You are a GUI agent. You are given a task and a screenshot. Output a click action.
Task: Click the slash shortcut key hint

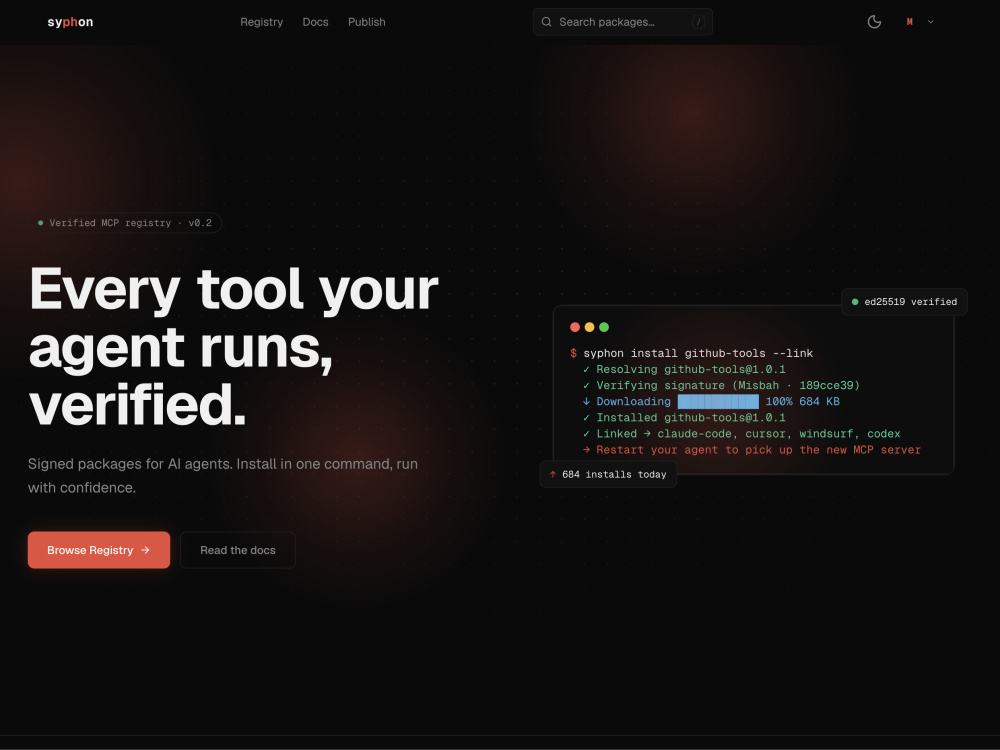coord(698,22)
